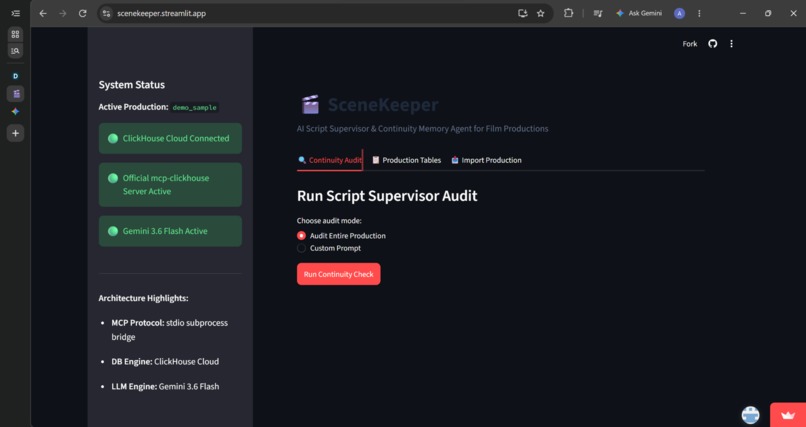
Task: Click the DB Engine: ClickHouse Cloud text
Action: pyautogui.click(x=165, y=362)
